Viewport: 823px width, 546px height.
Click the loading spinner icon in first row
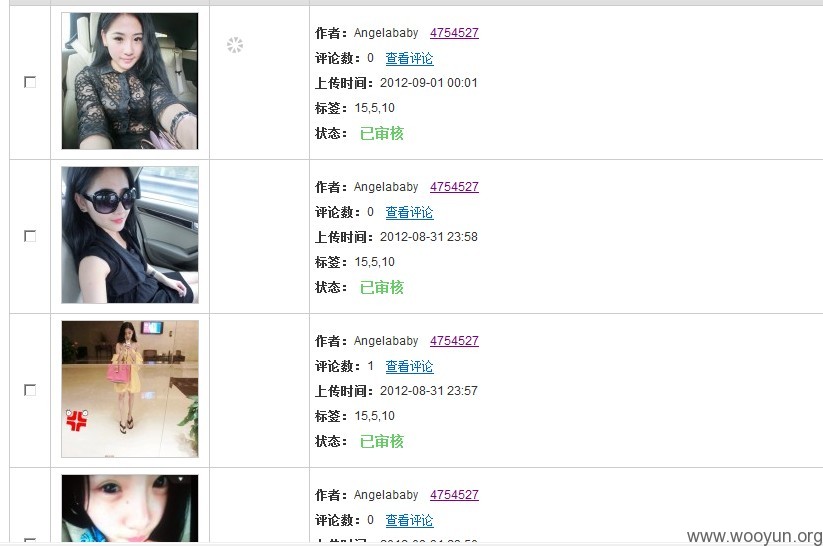pos(235,45)
